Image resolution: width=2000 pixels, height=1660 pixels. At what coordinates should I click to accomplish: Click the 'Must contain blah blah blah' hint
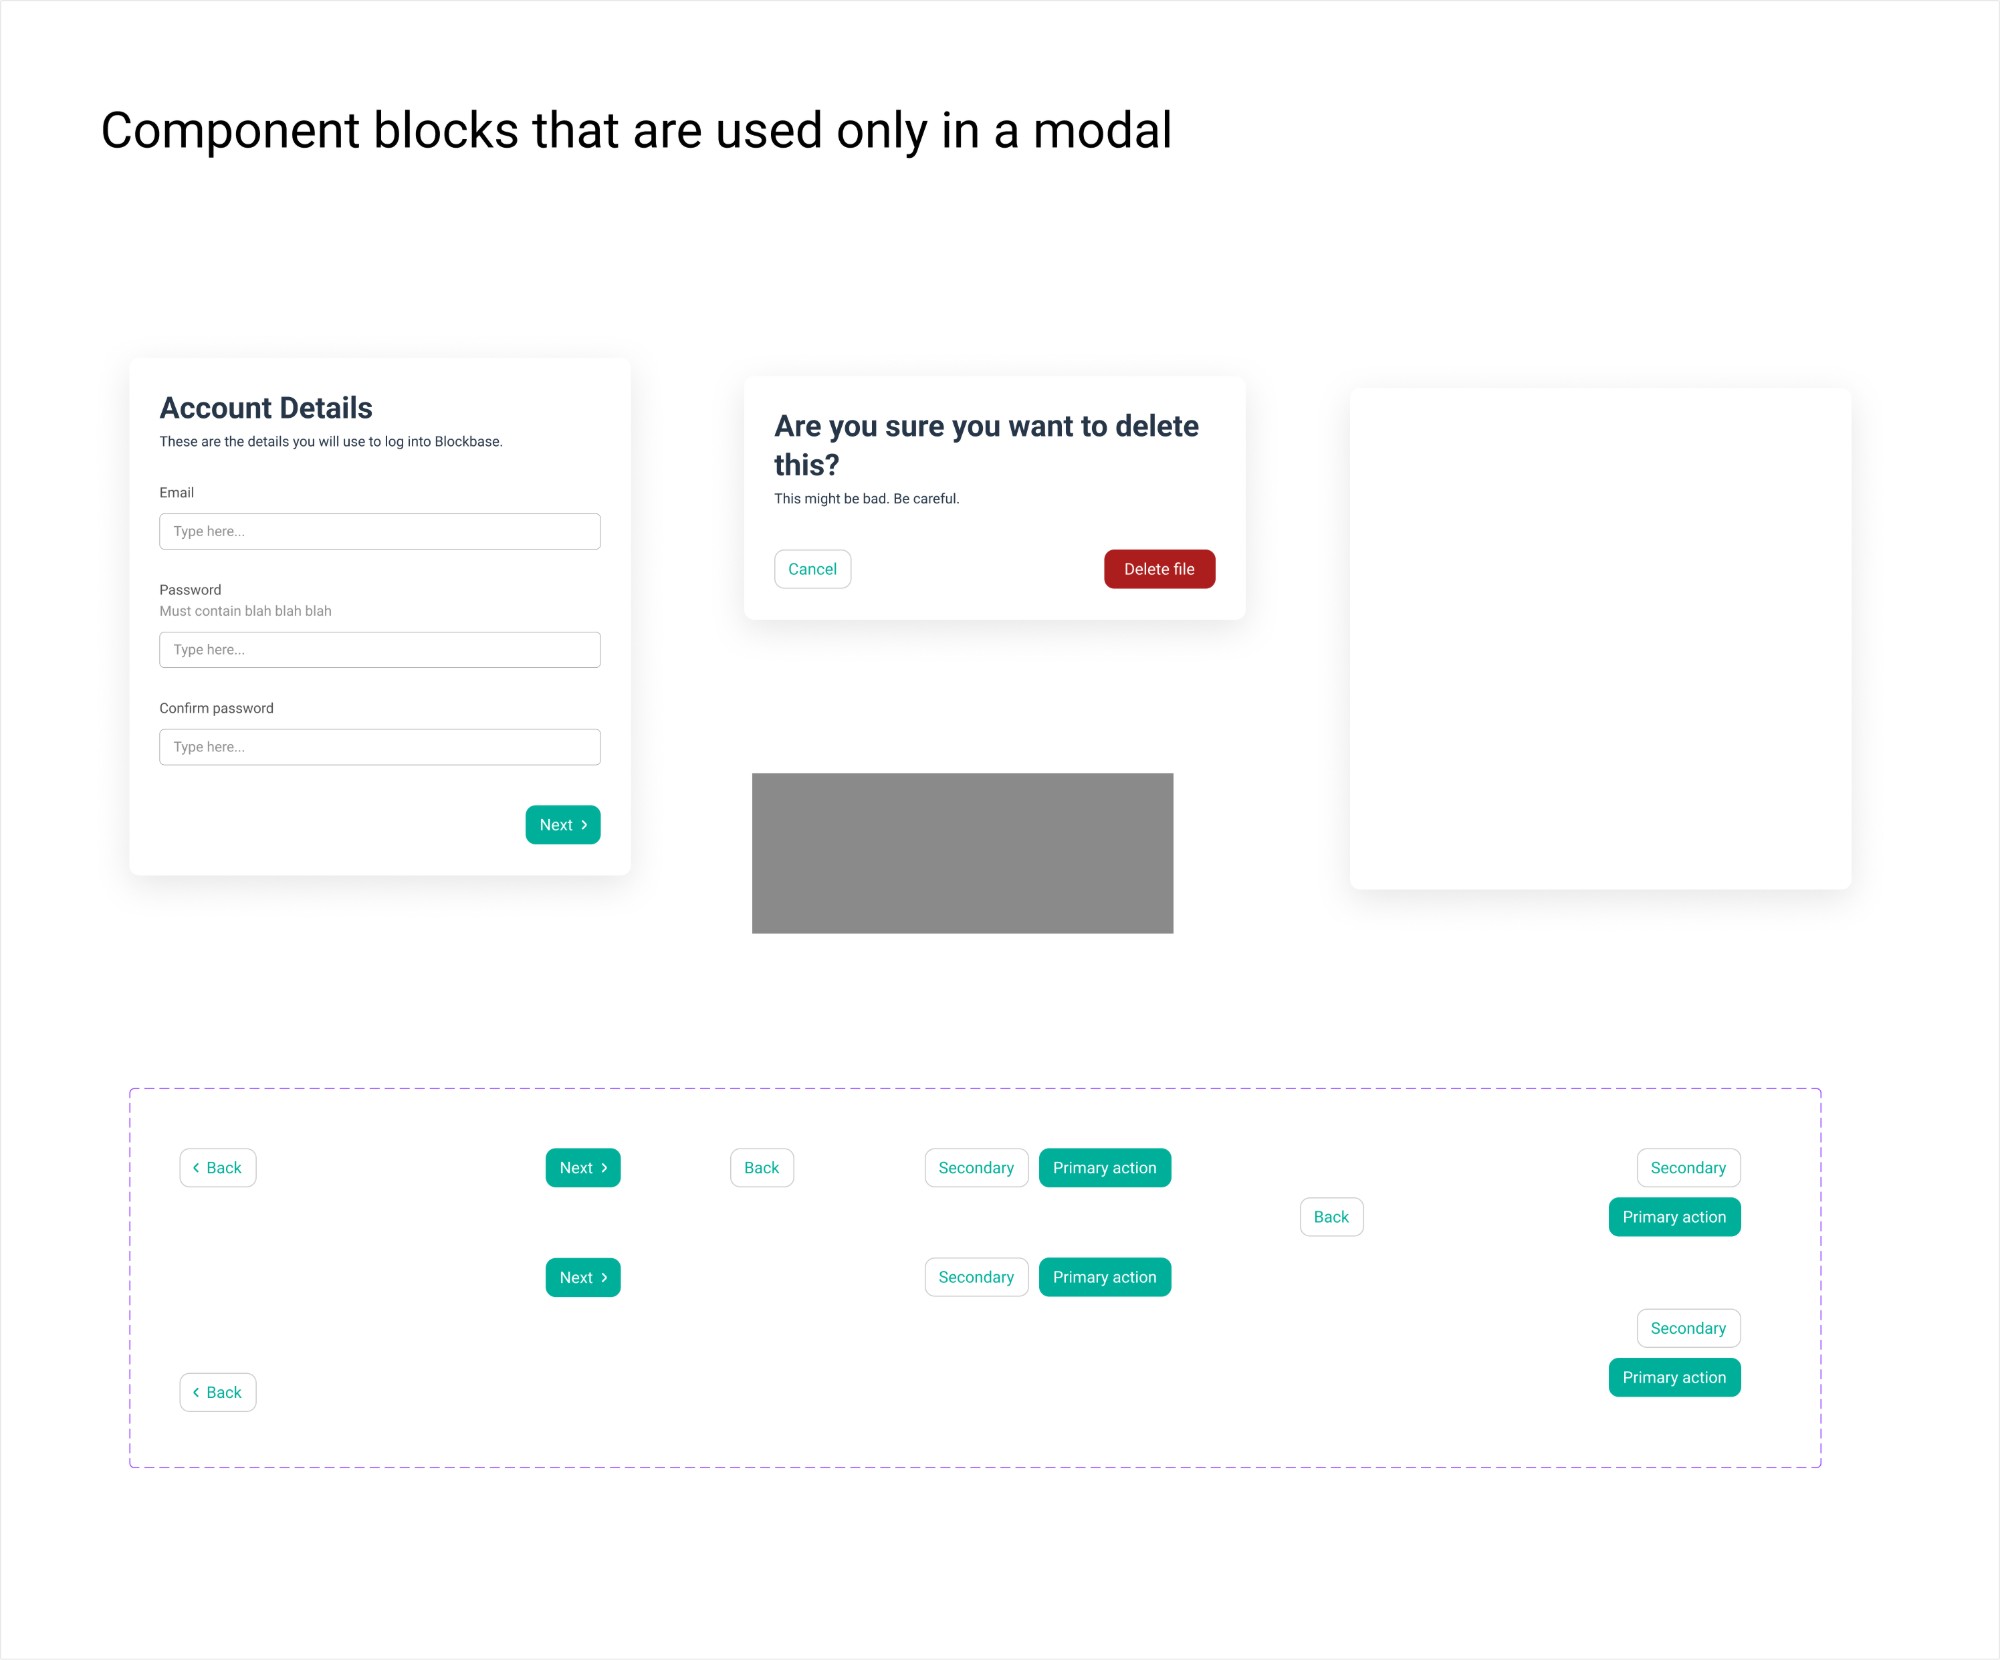[245, 611]
